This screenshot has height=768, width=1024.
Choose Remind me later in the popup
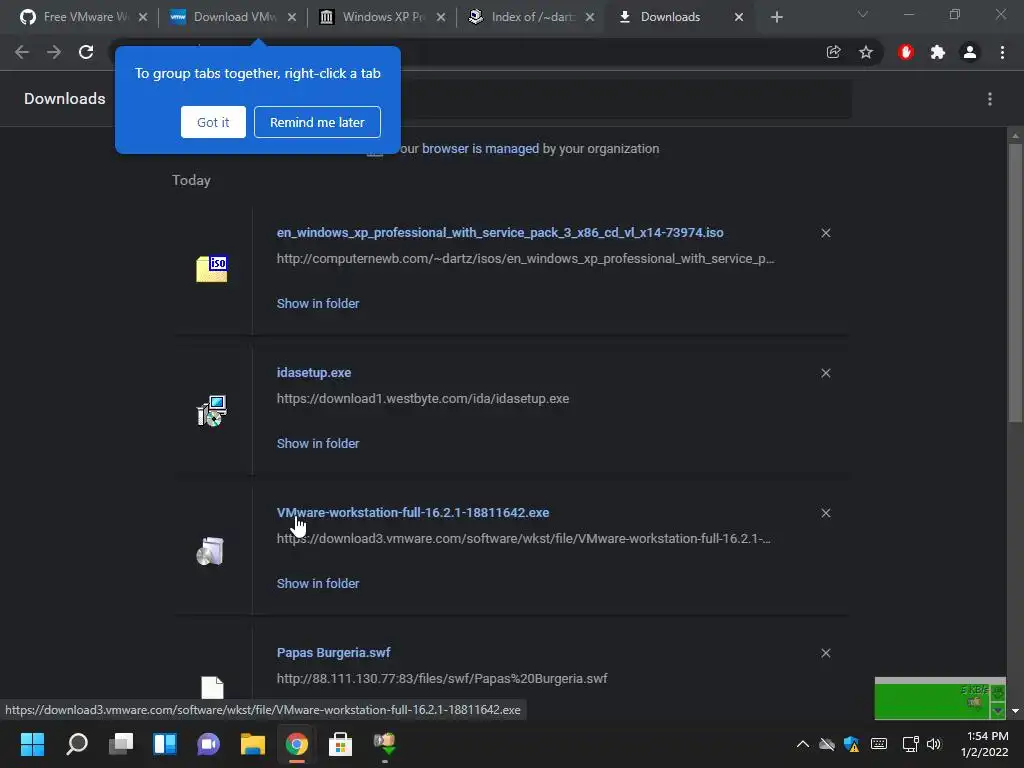tap(317, 122)
